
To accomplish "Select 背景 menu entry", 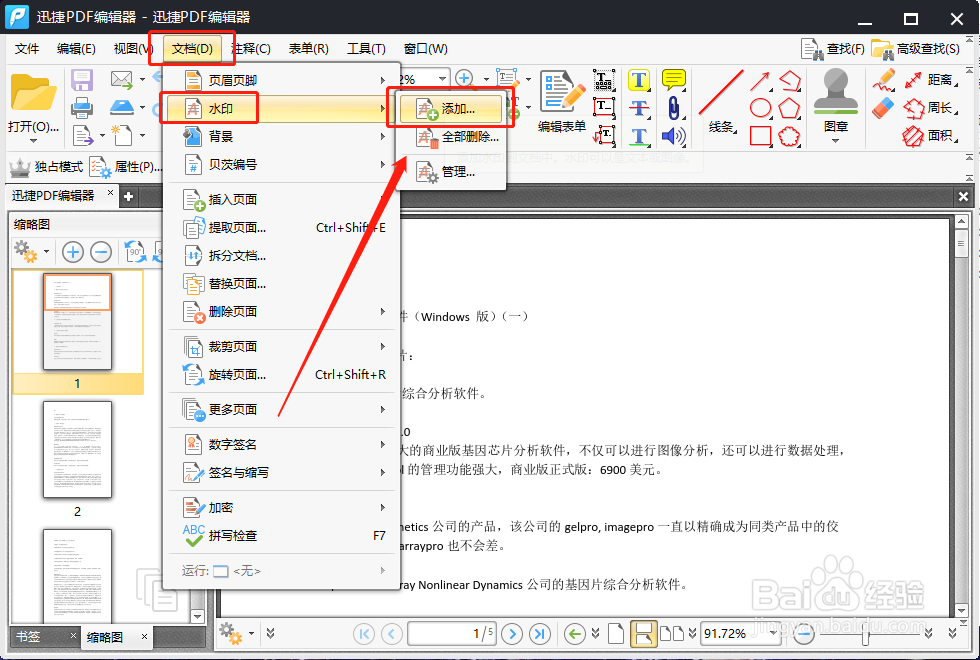I will 281,136.
